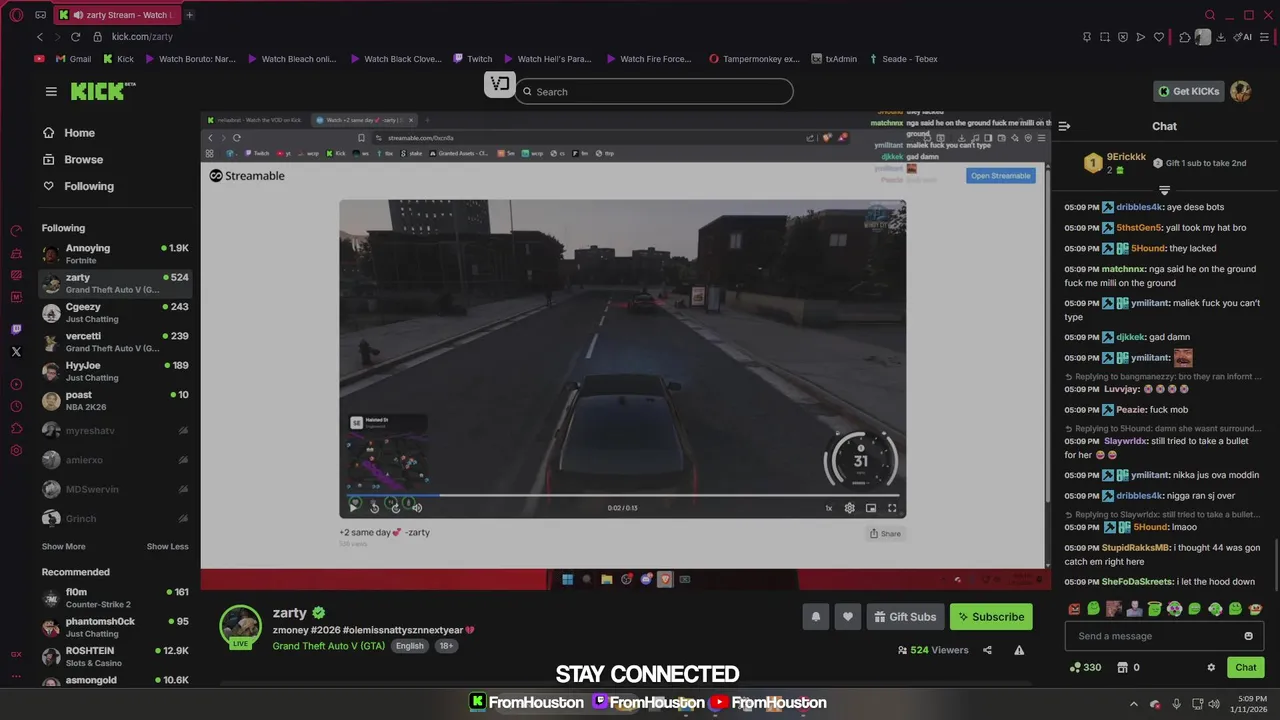Toggle follow with the heart button

[x=848, y=617]
